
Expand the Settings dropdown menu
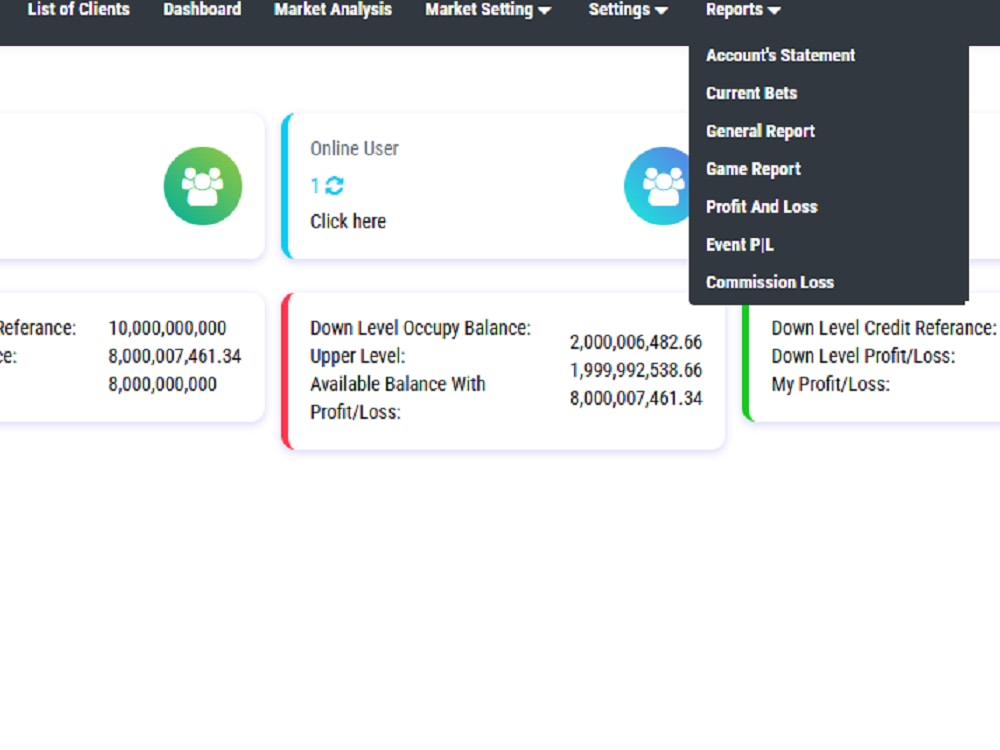pyautogui.click(x=628, y=10)
